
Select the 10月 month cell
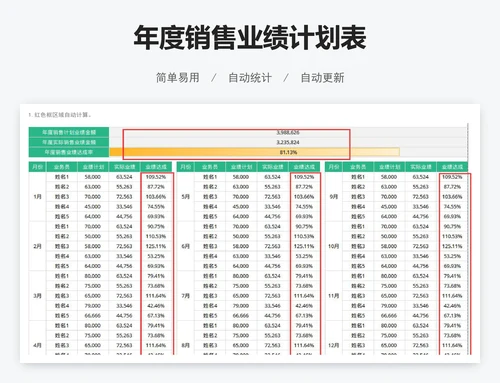tap(334, 246)
